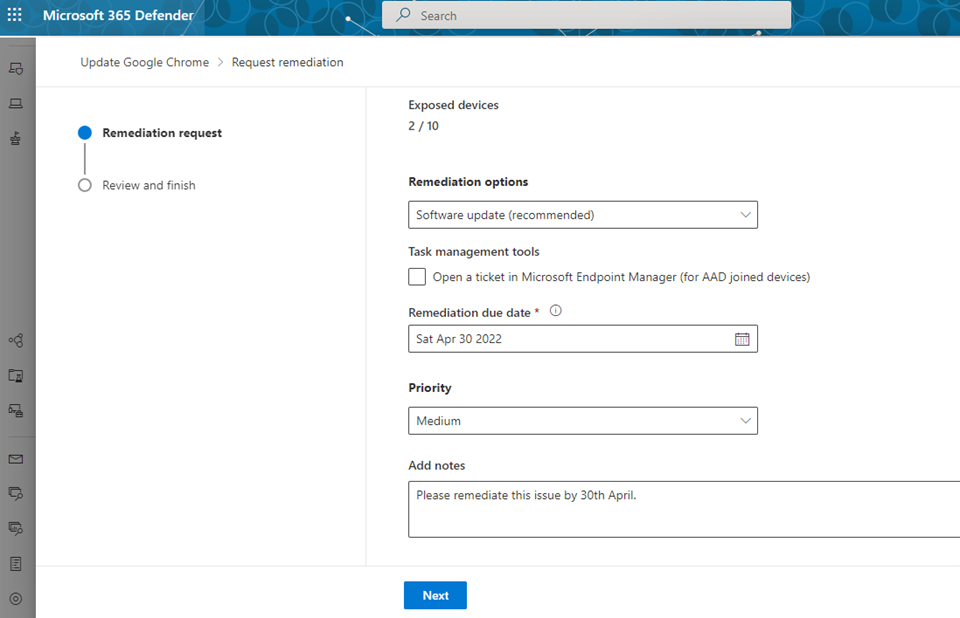Select the chat bubble icon in the sidebar
The height and width of the screenshot is (618, 960).
point(15,493)
